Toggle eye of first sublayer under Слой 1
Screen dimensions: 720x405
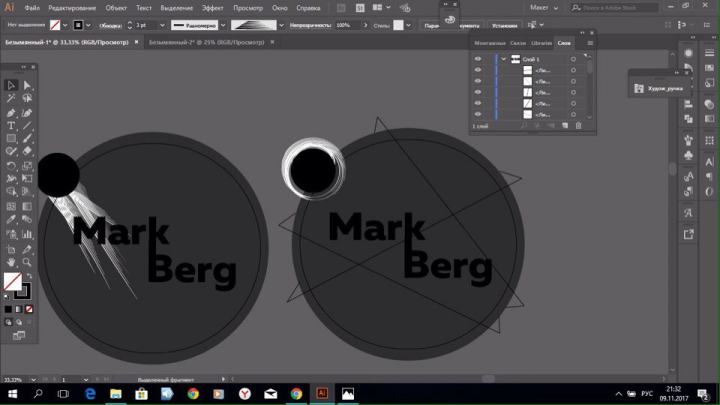tap(478, 70)
